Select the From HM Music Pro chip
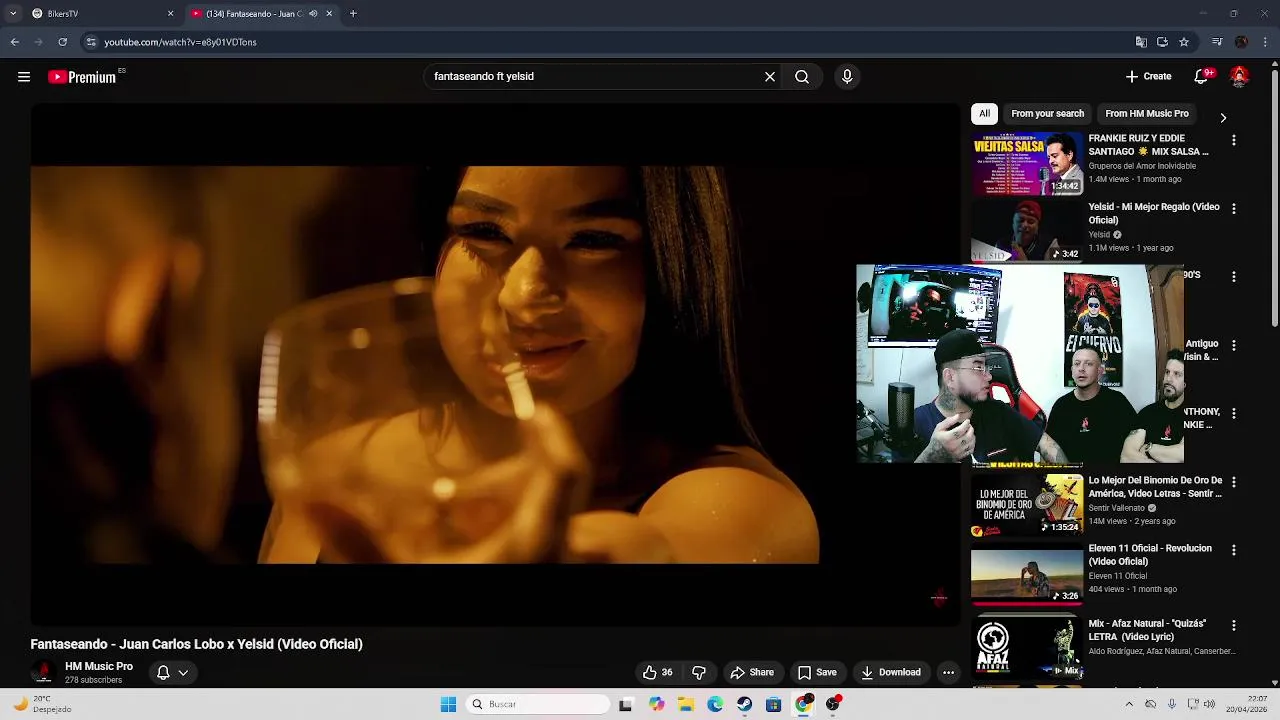 1147,114
